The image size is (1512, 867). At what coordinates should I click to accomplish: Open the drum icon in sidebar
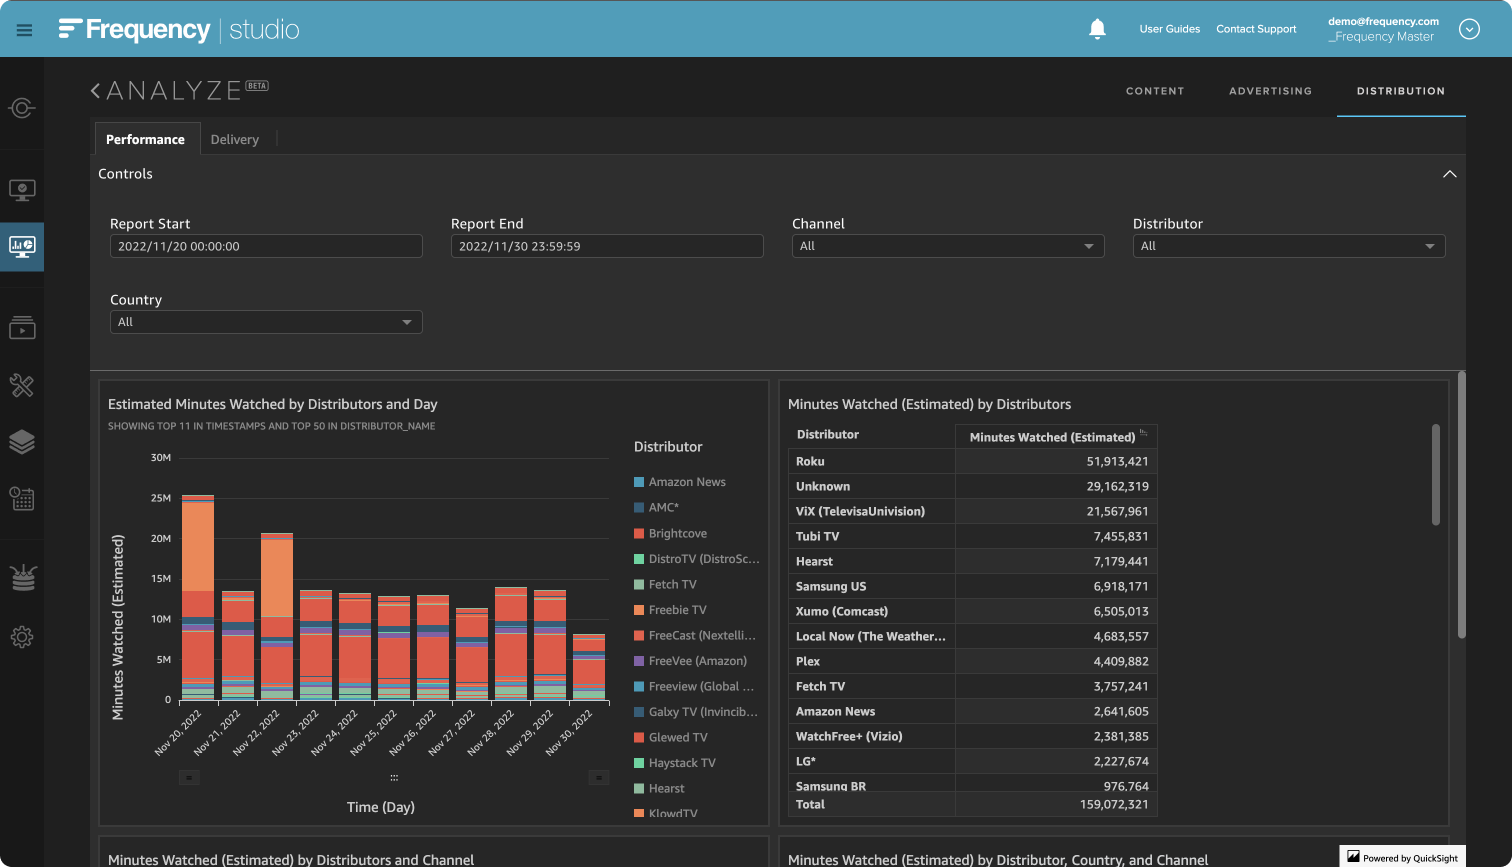pos(22,578)
